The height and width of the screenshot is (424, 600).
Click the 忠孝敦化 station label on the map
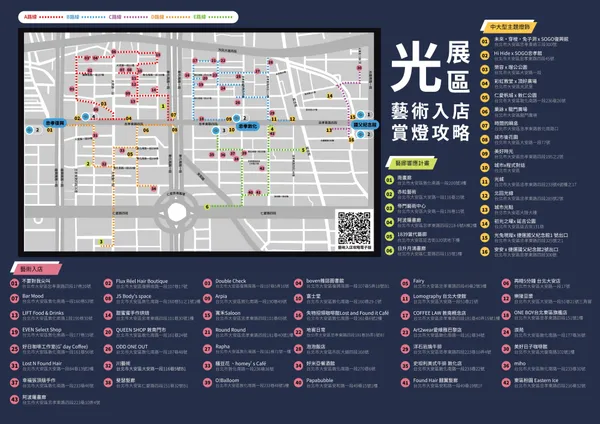(248, 126)
